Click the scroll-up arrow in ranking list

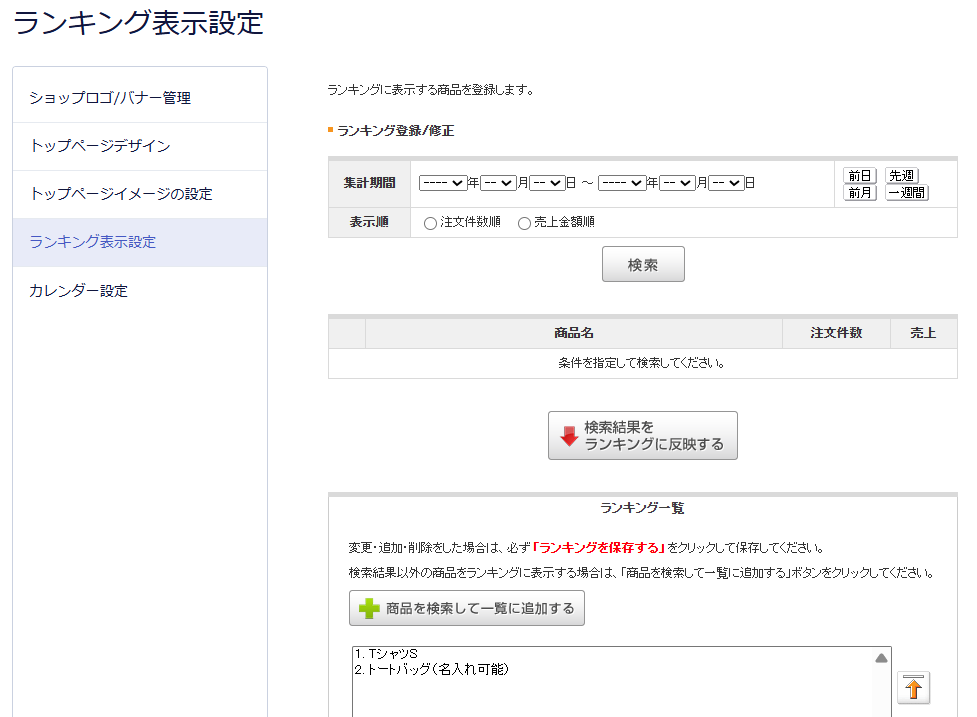[881, 658]
